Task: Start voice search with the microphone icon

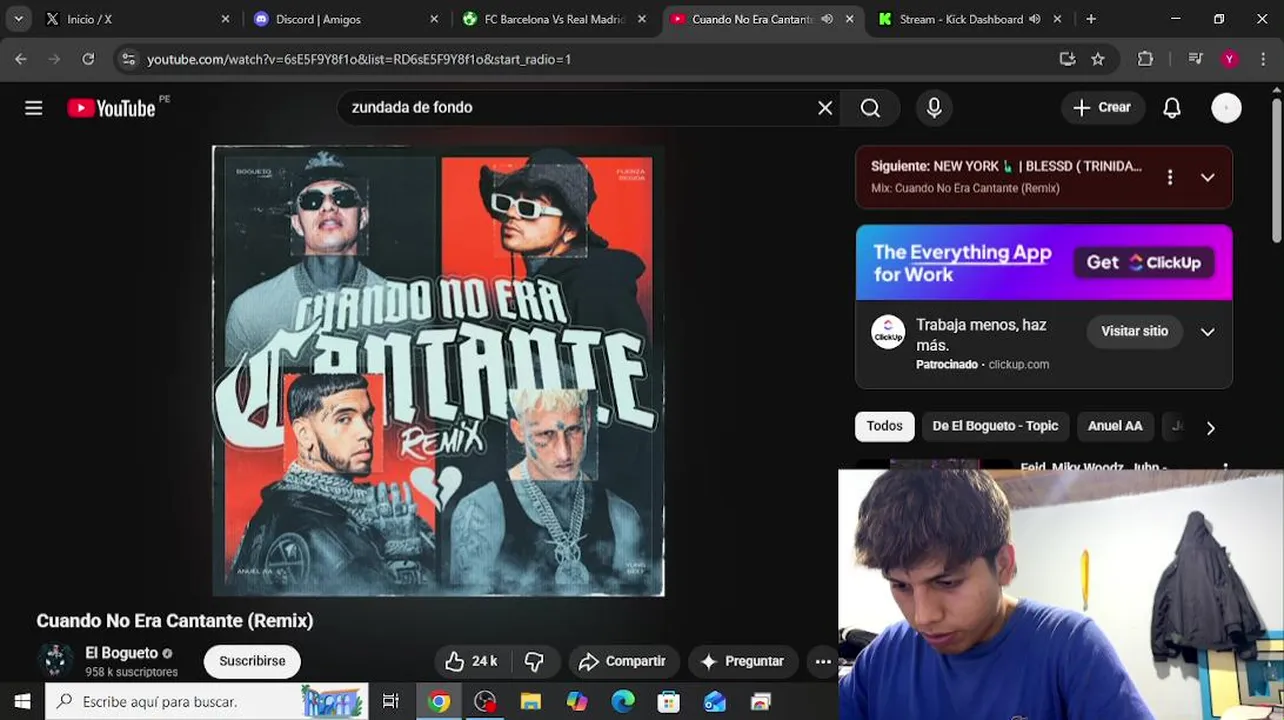Action: coord(934,108)
